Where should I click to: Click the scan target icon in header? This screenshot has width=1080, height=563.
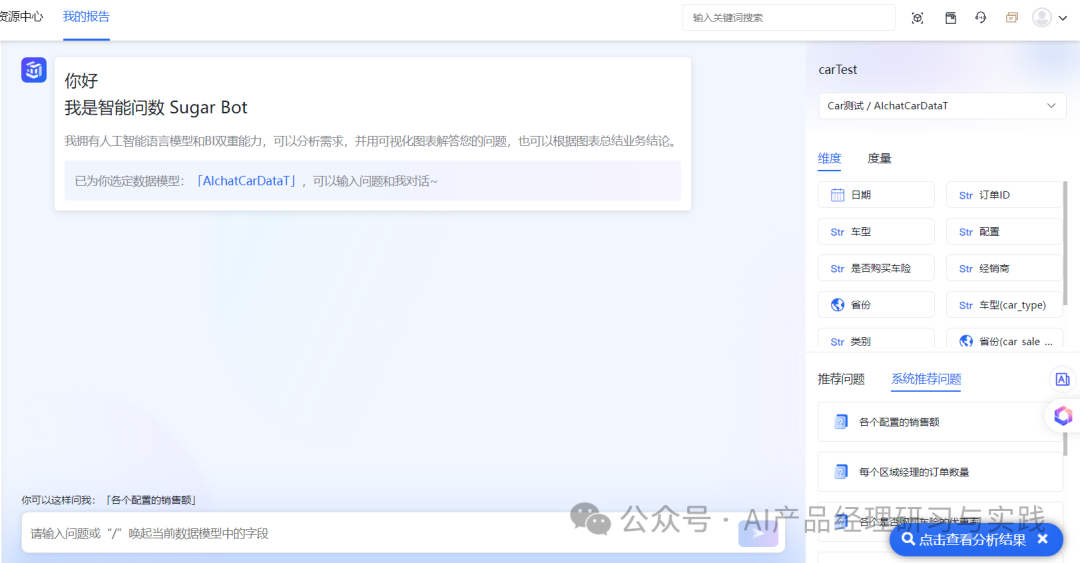(918, 18)
